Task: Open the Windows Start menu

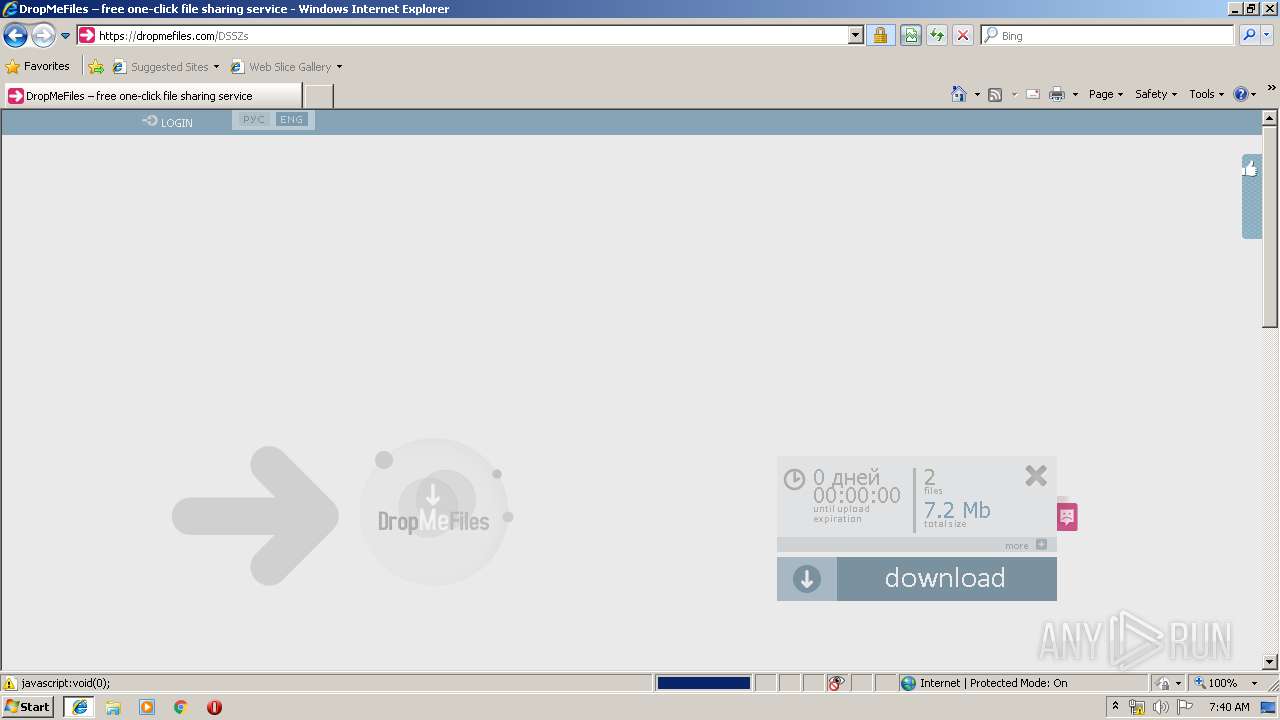Action: click(x=28, y=707)
